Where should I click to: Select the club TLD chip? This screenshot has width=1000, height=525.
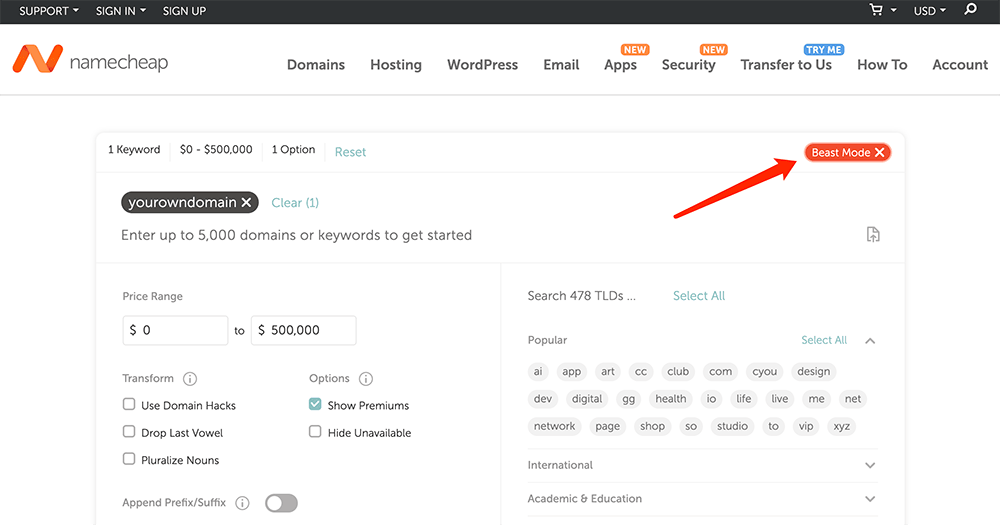click(678, 371)
